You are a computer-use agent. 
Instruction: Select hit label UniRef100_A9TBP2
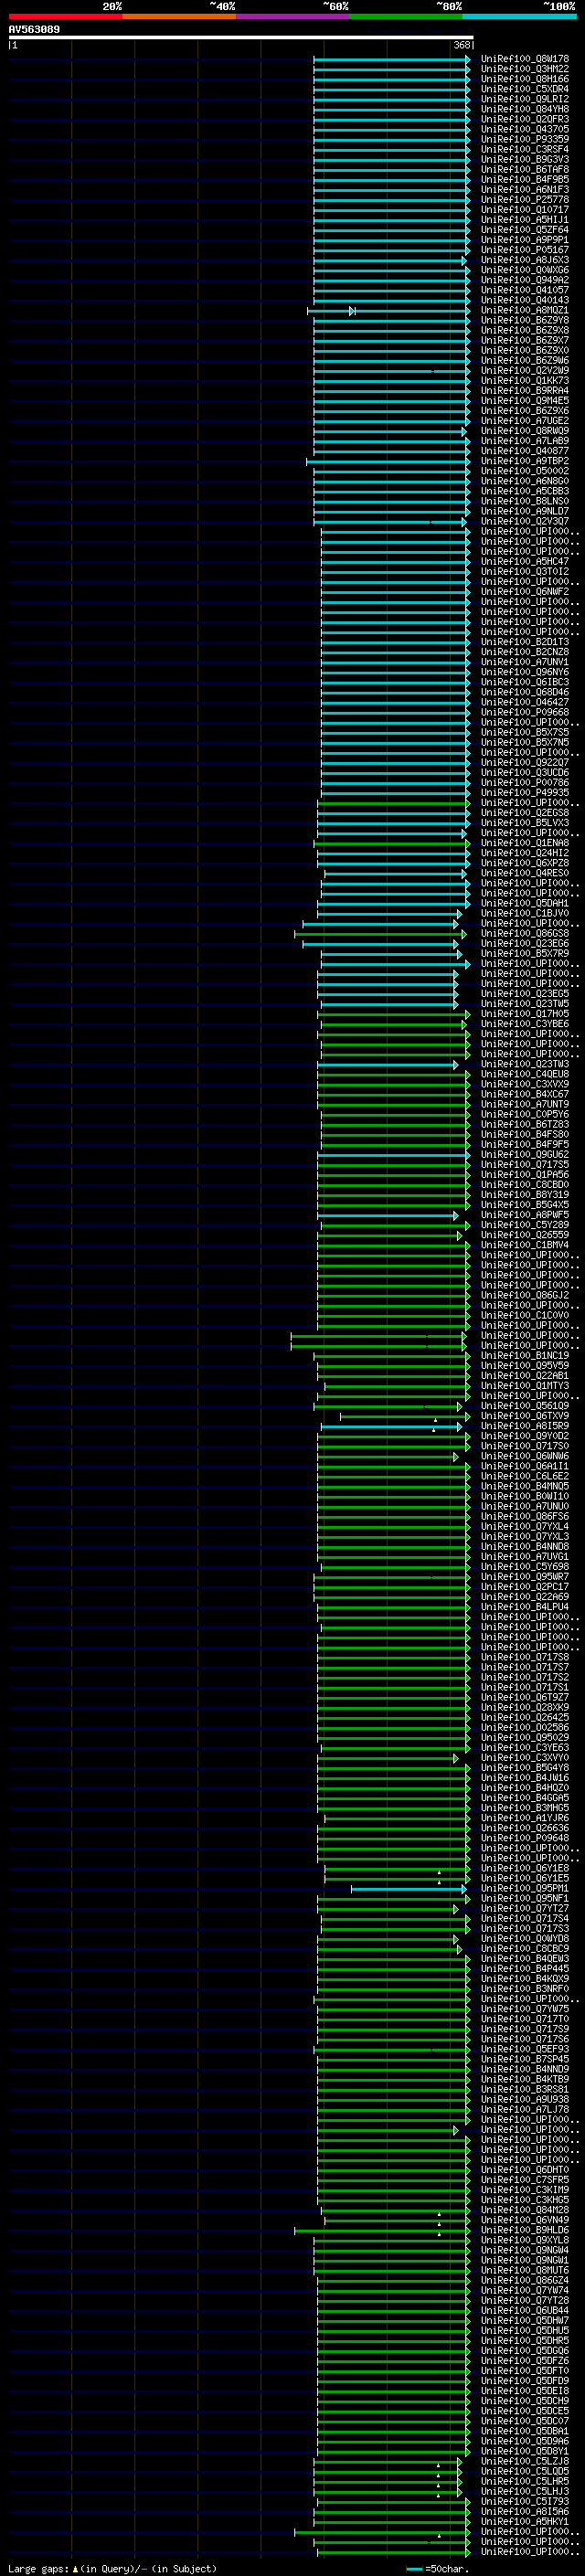point(525,461)
